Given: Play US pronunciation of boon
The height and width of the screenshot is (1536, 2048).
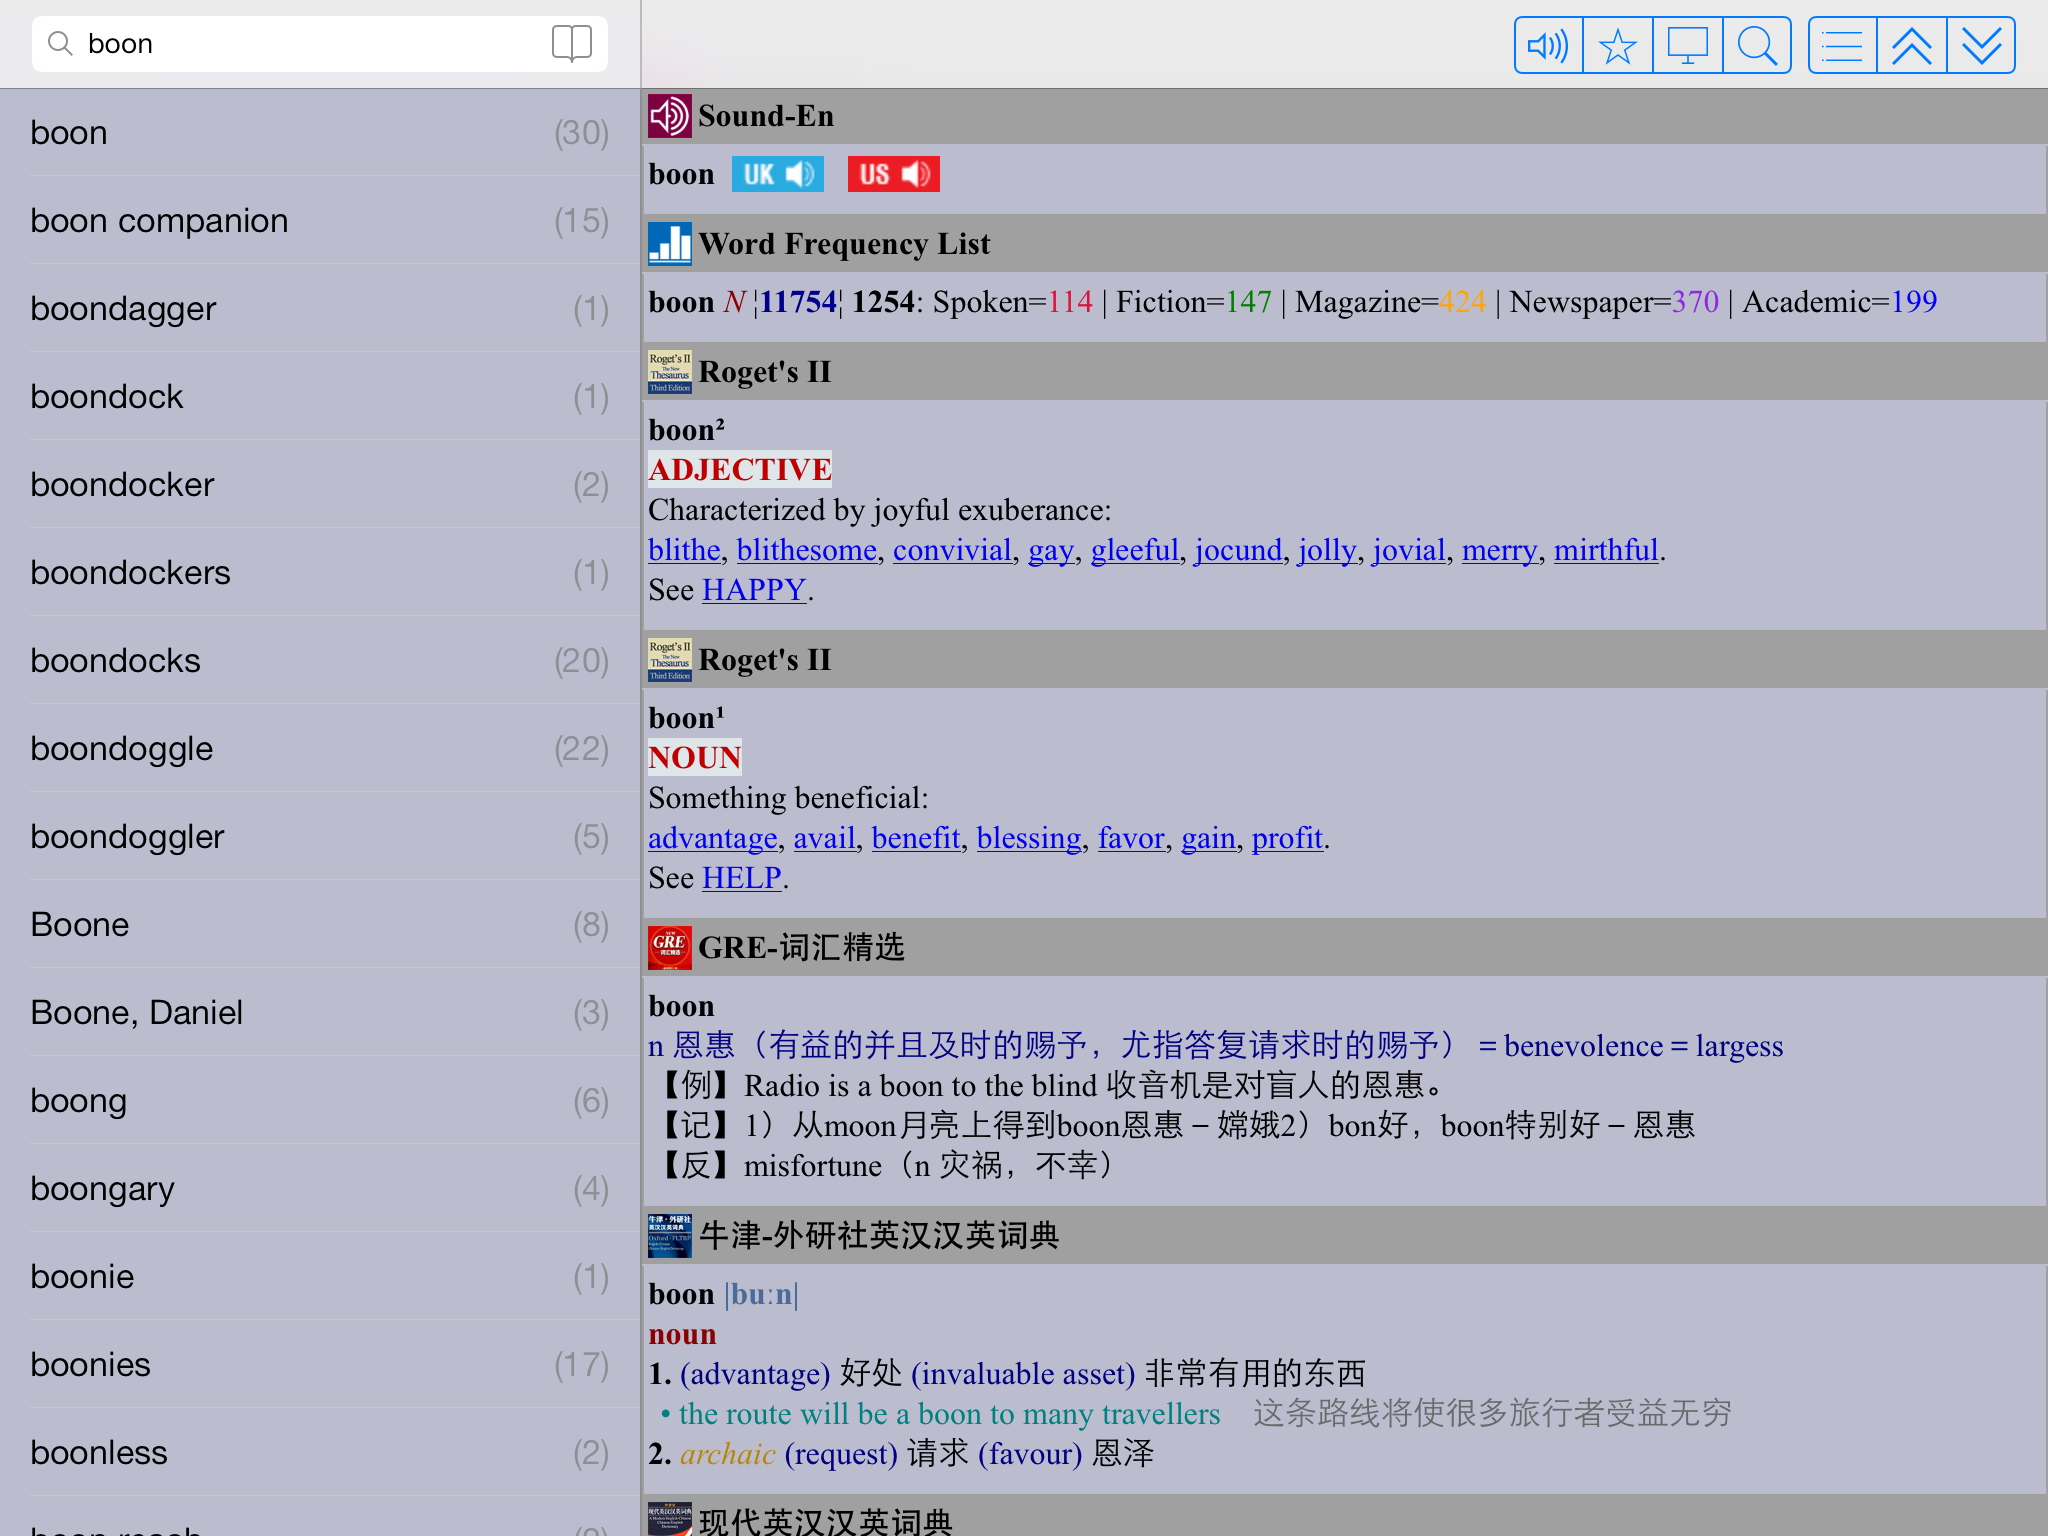Looking at the screenshot, I should tap(893, 174).
